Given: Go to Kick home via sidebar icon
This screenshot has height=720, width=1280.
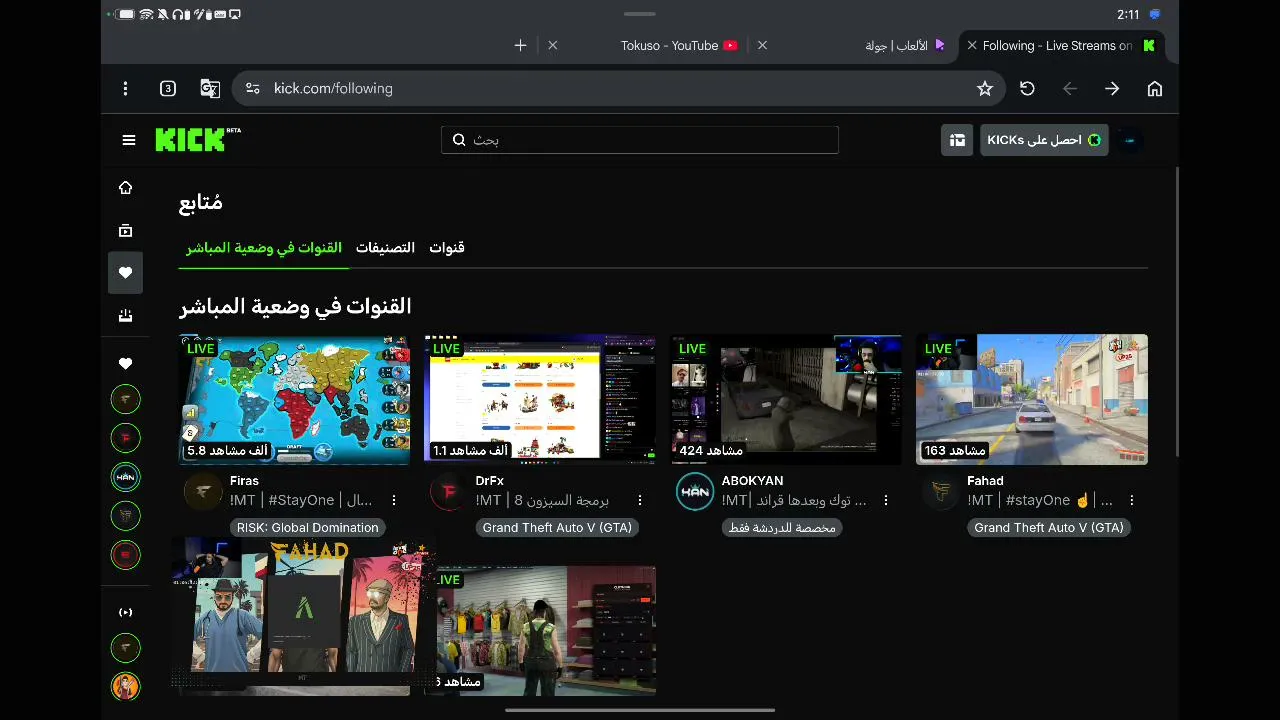Looking at the screenshot, I should [125, 188].
